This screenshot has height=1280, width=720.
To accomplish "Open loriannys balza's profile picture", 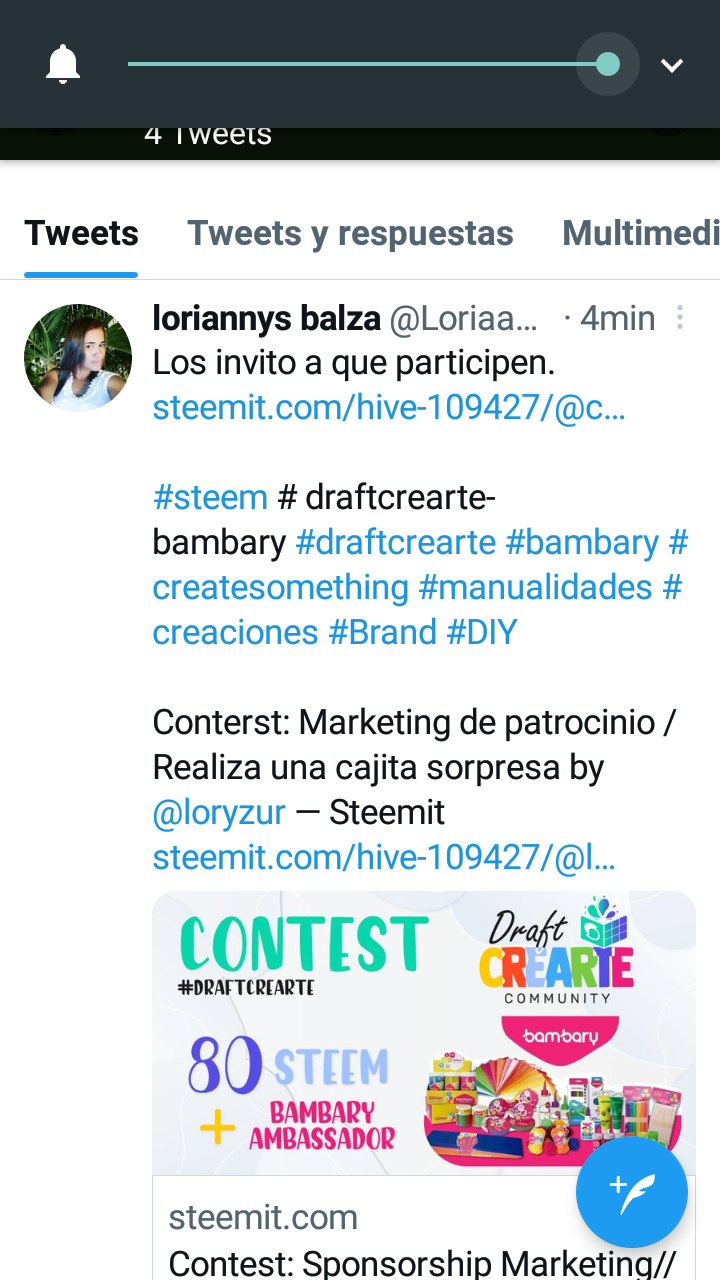I will tap(78, 358).
